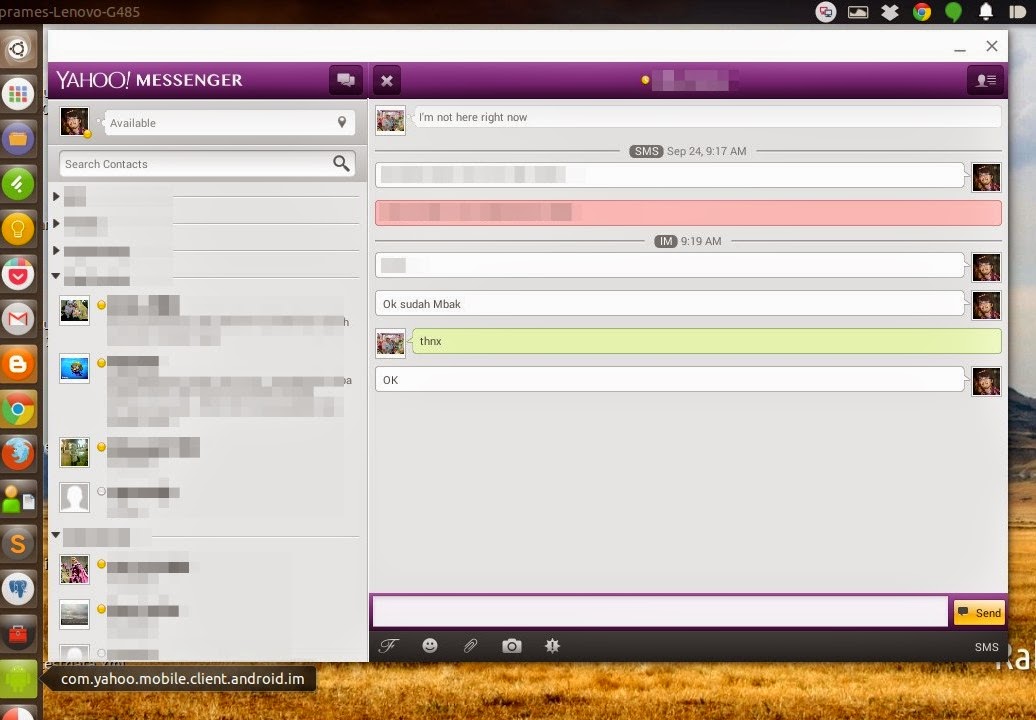Open Ubuntu Dash home in launcher
Screen dimensions: 1036x720
coord(18,48)
